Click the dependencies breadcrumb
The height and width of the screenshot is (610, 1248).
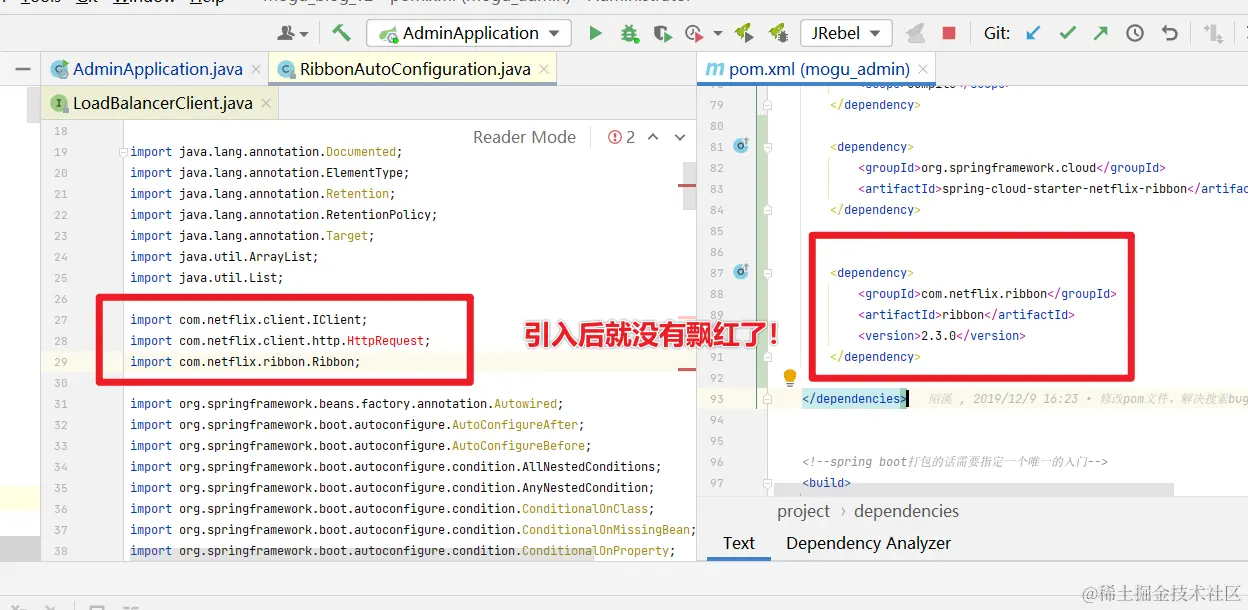pos(906,511)
